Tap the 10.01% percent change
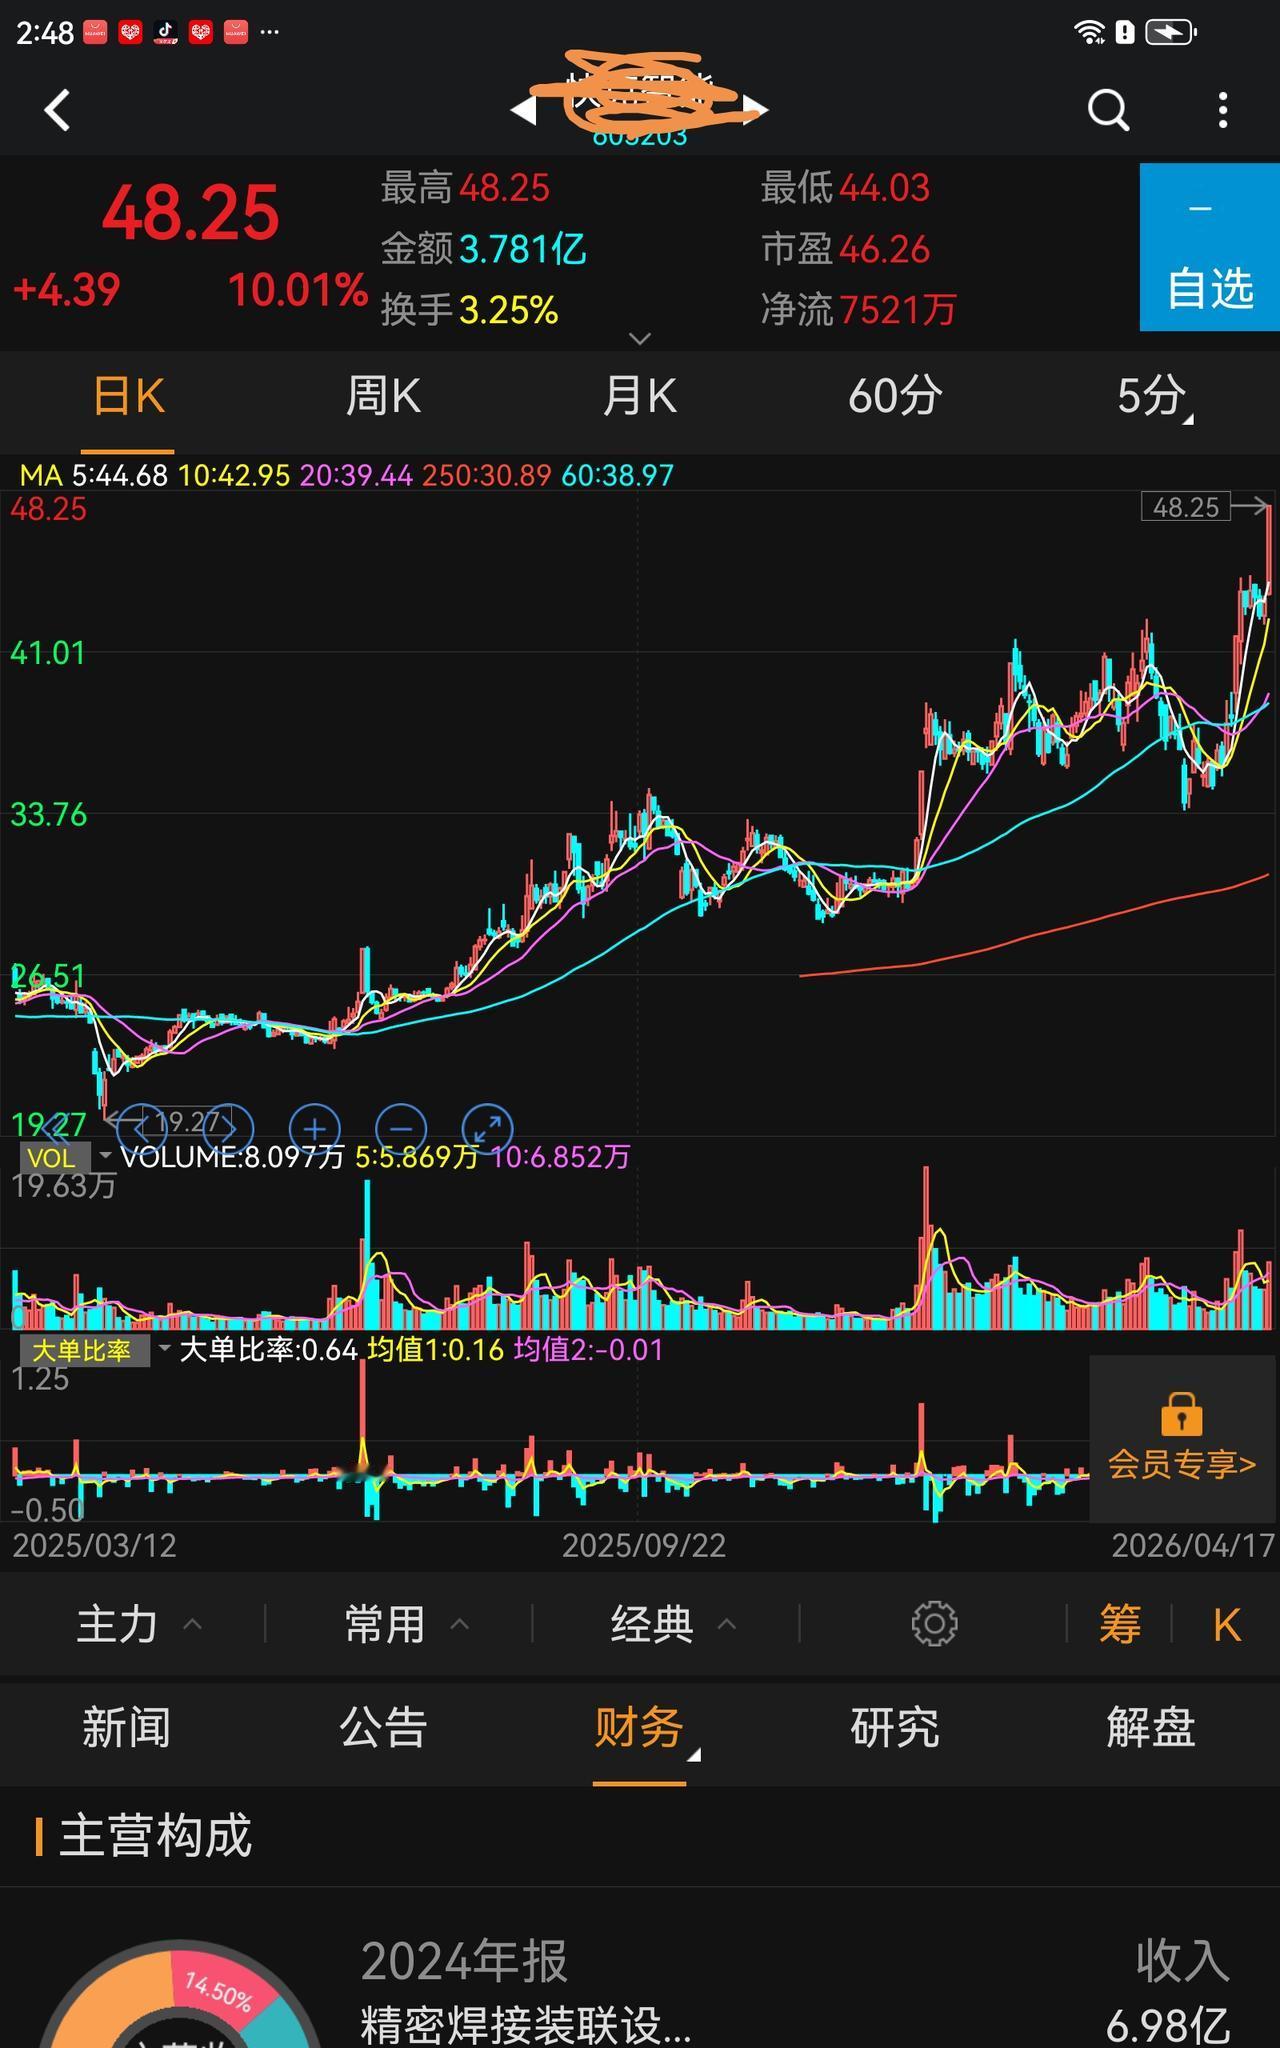Image resolution: width=1280 pixels, height=2048 pixels. pos(298,290)
